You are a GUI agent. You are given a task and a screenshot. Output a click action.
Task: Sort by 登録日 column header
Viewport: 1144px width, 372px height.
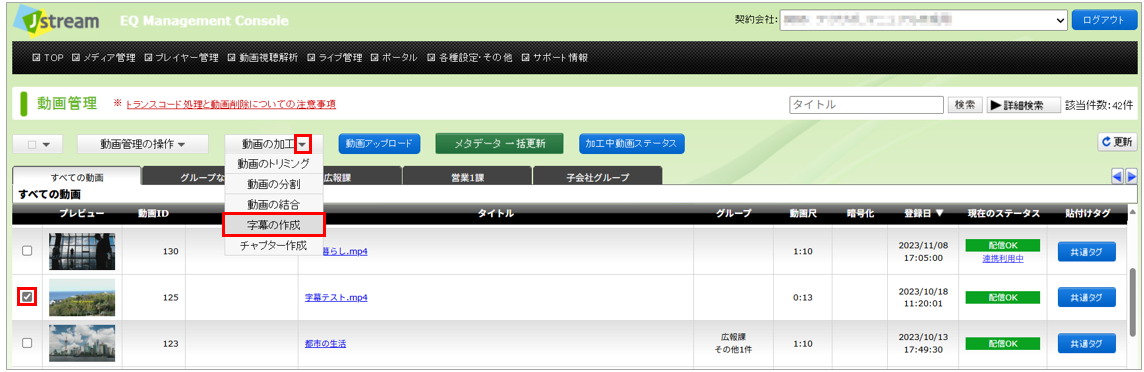coord(924,214)
